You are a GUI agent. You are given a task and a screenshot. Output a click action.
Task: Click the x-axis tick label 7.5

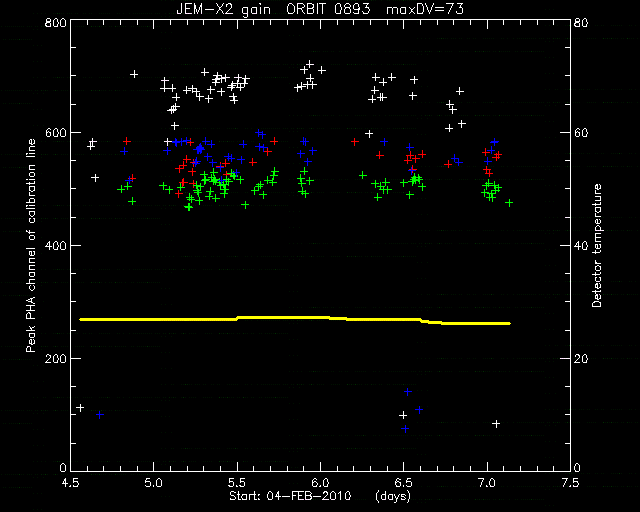pos(570,483)
